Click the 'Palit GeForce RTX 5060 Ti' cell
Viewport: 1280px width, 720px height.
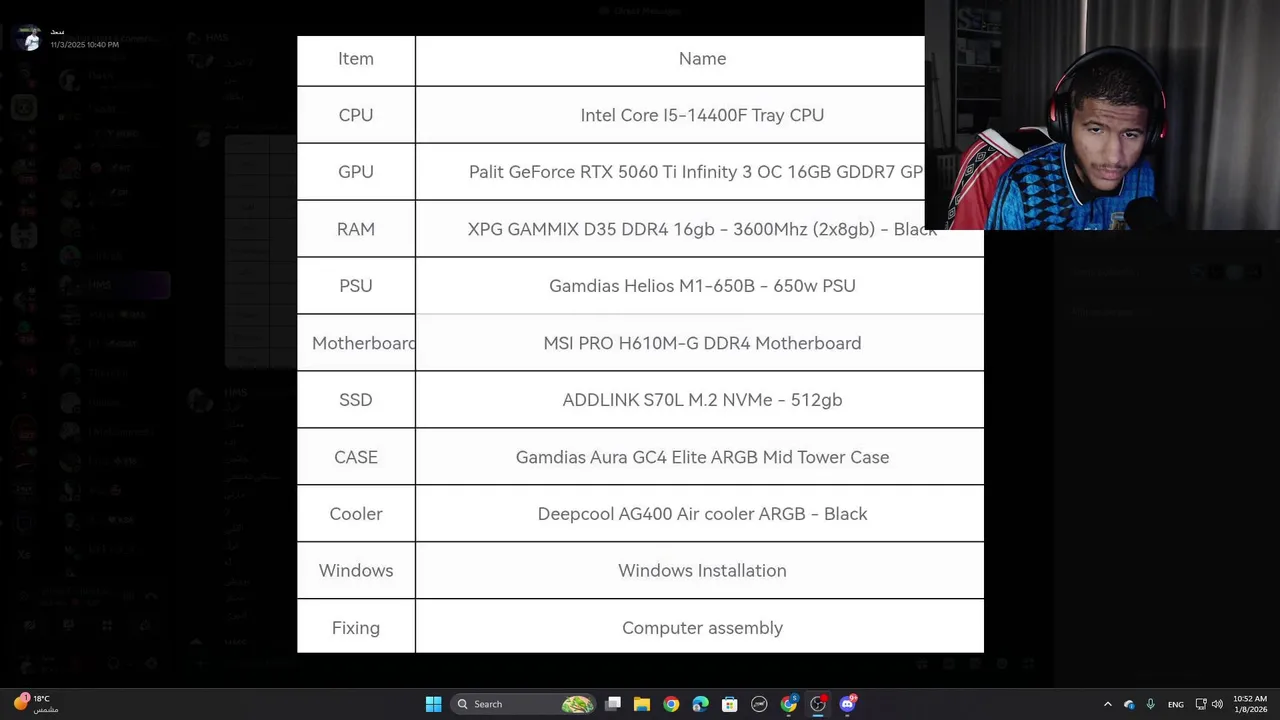click(670, 172)
